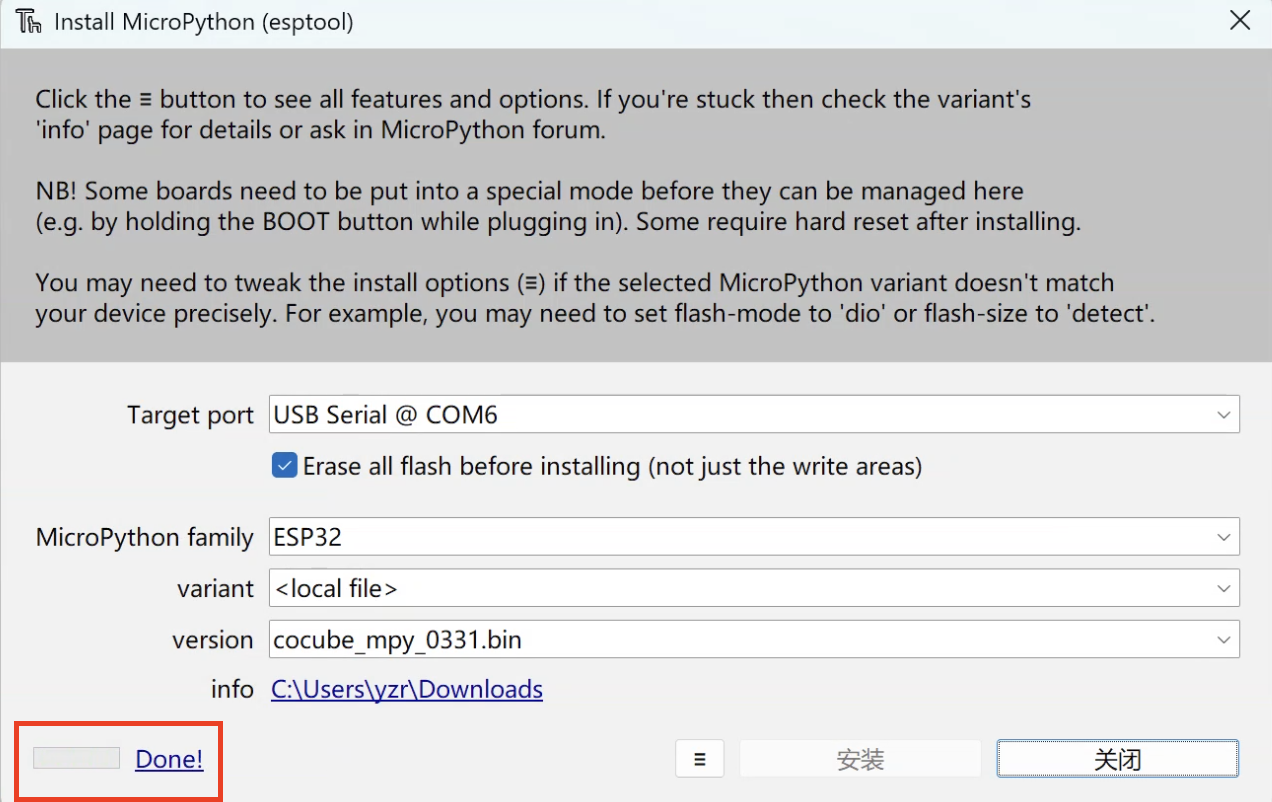Uncheck Erase all flash before installing

[285, 466]
